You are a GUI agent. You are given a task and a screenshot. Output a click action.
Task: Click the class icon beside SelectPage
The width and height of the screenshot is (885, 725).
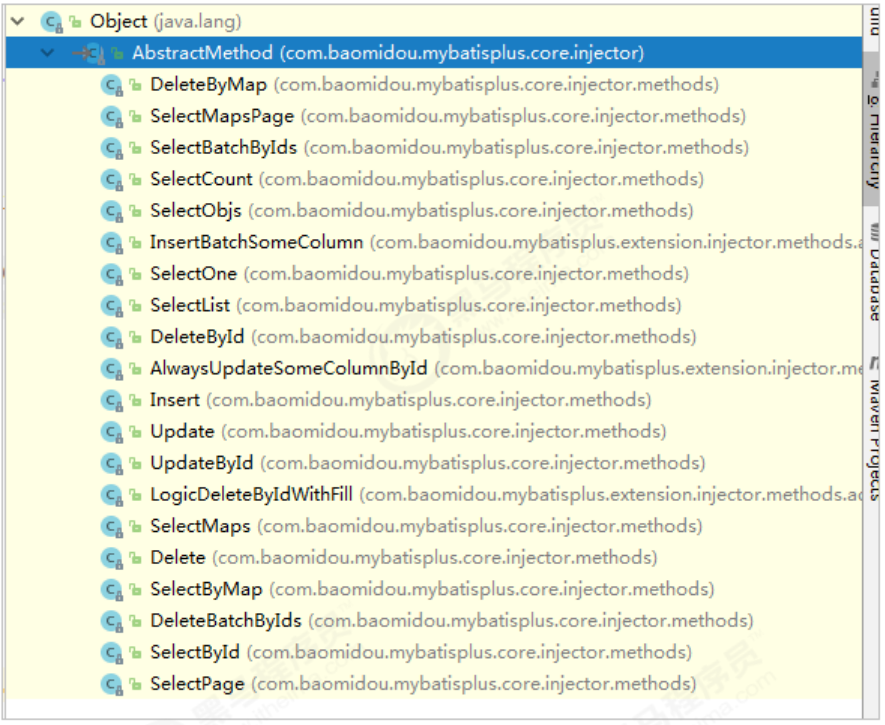[110, 684]
